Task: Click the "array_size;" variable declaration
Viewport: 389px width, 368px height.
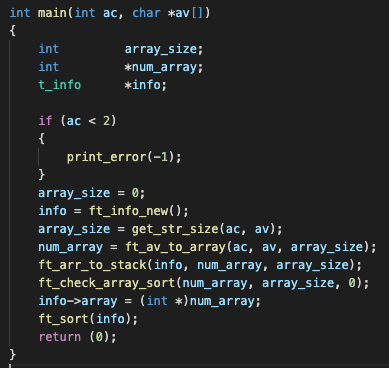Action: 164,49
